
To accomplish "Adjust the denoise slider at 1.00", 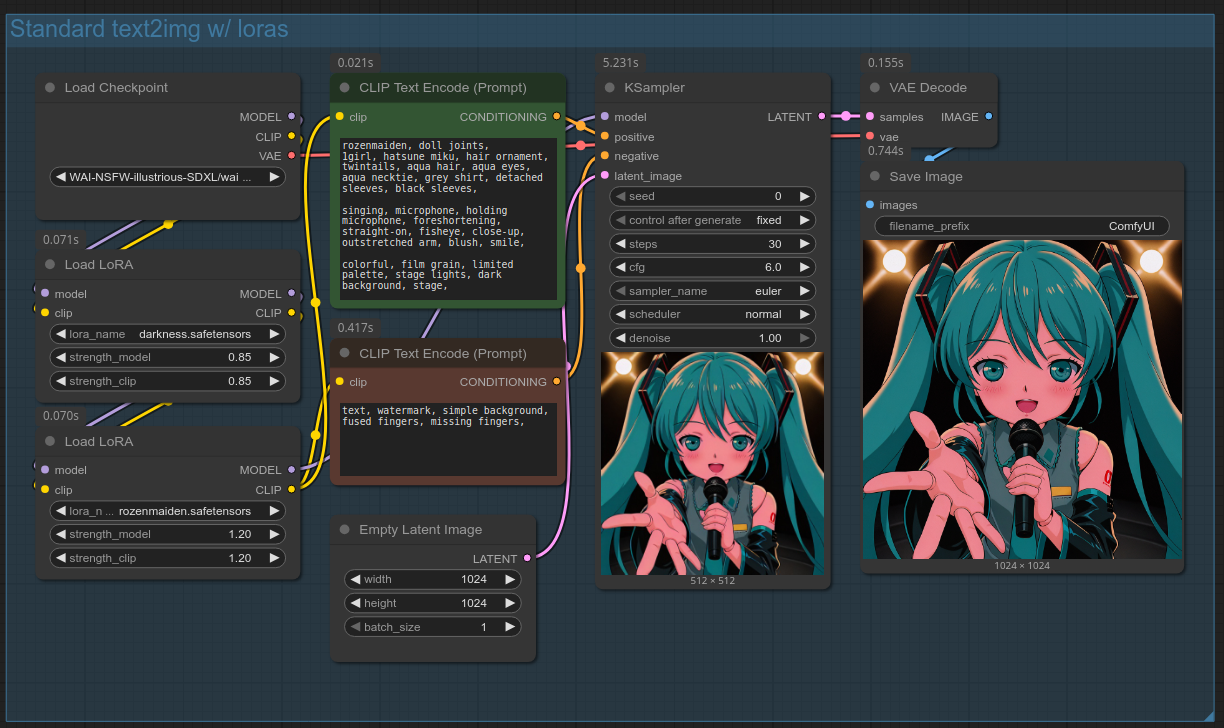I will click(712, 338).
